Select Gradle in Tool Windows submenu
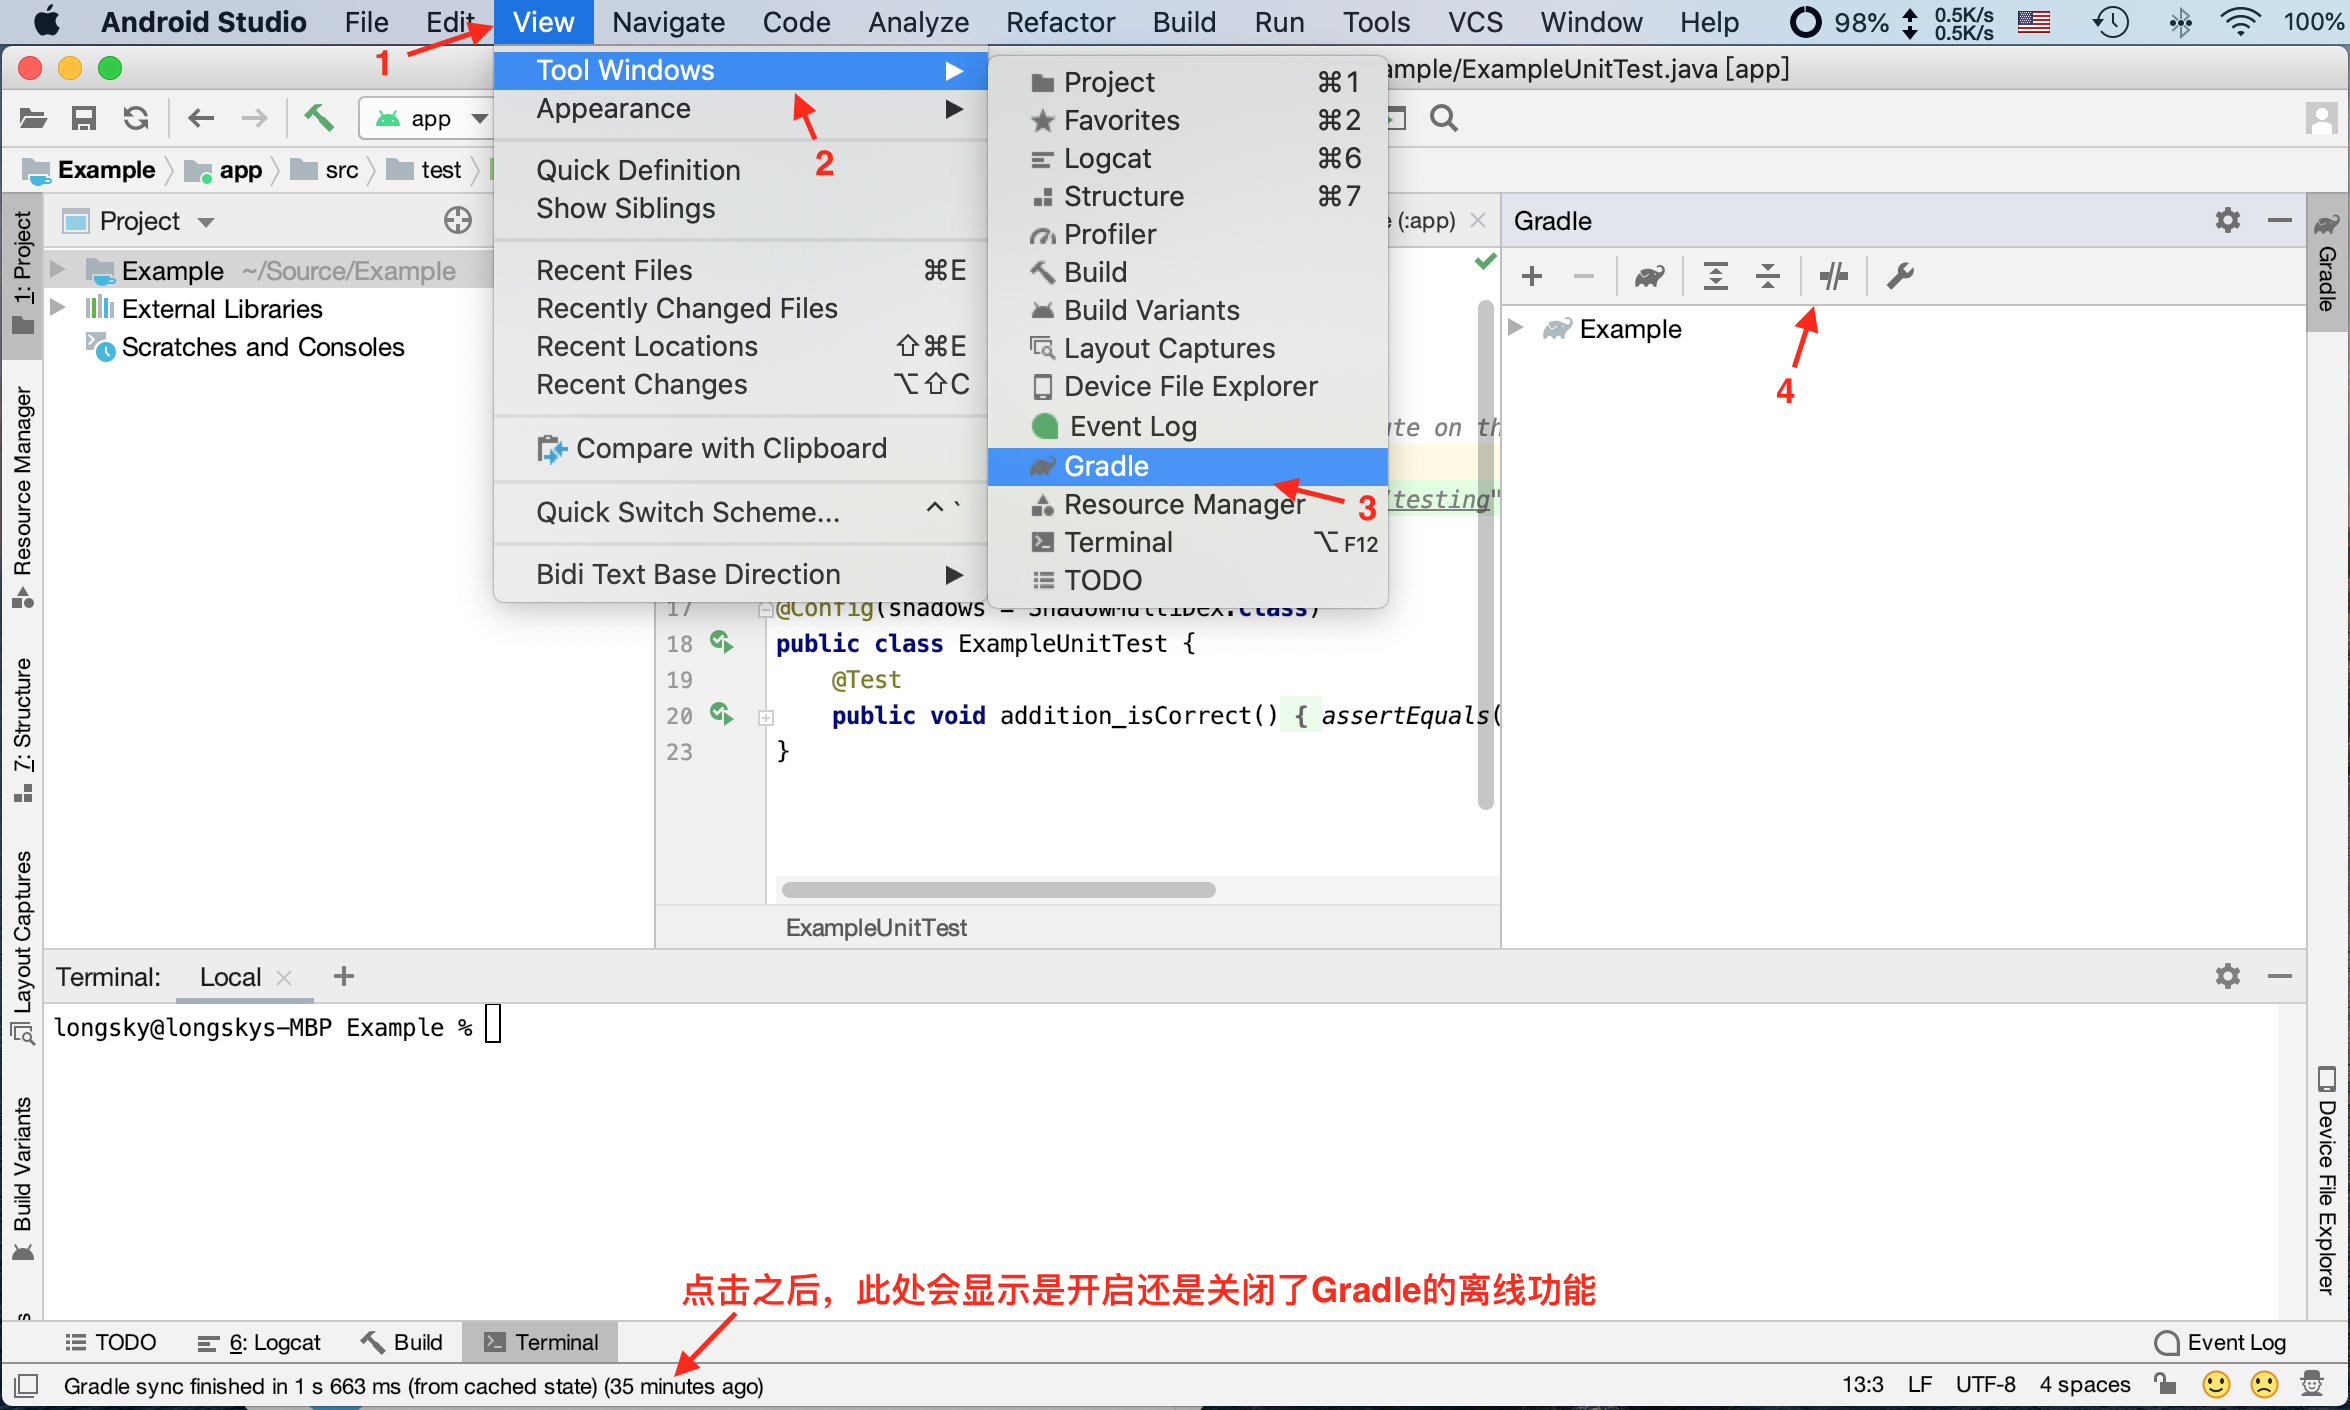The width and height of the screenshot is (2350, 1410). (1188, 466)
